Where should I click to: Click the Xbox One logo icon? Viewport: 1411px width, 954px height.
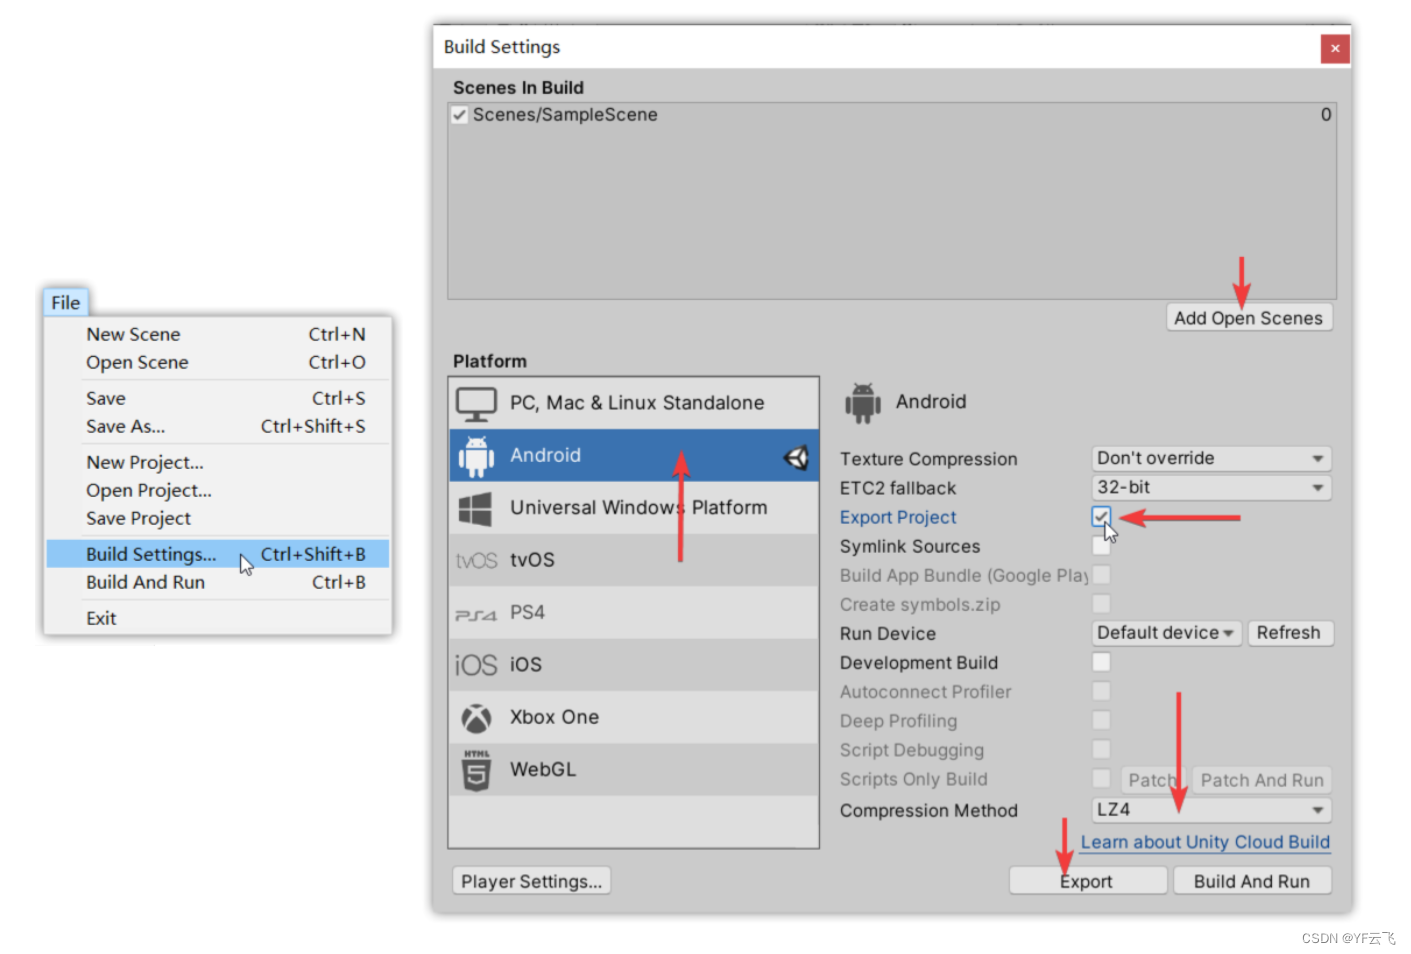coord(476,718)
